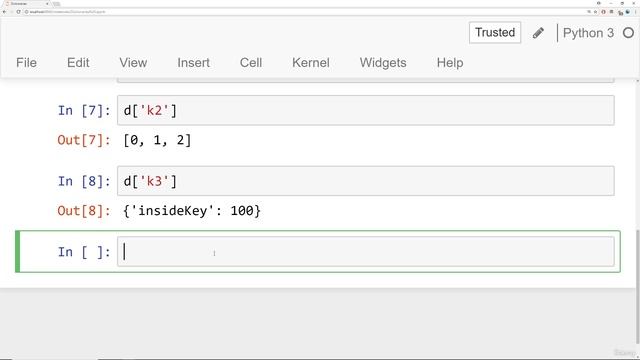This screenshot has height=360, width=640.
Task: Focus the empty code cell input
Action: coord(365,251)
